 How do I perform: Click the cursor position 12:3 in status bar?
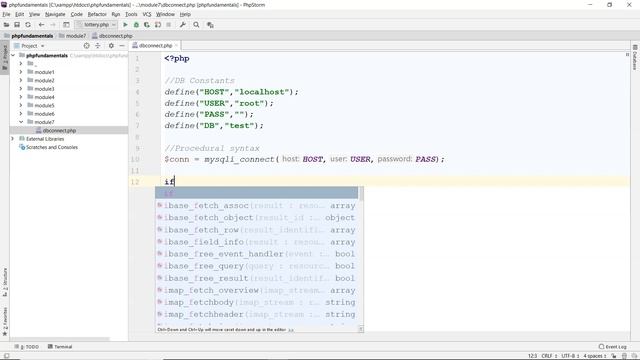[532, 356]
